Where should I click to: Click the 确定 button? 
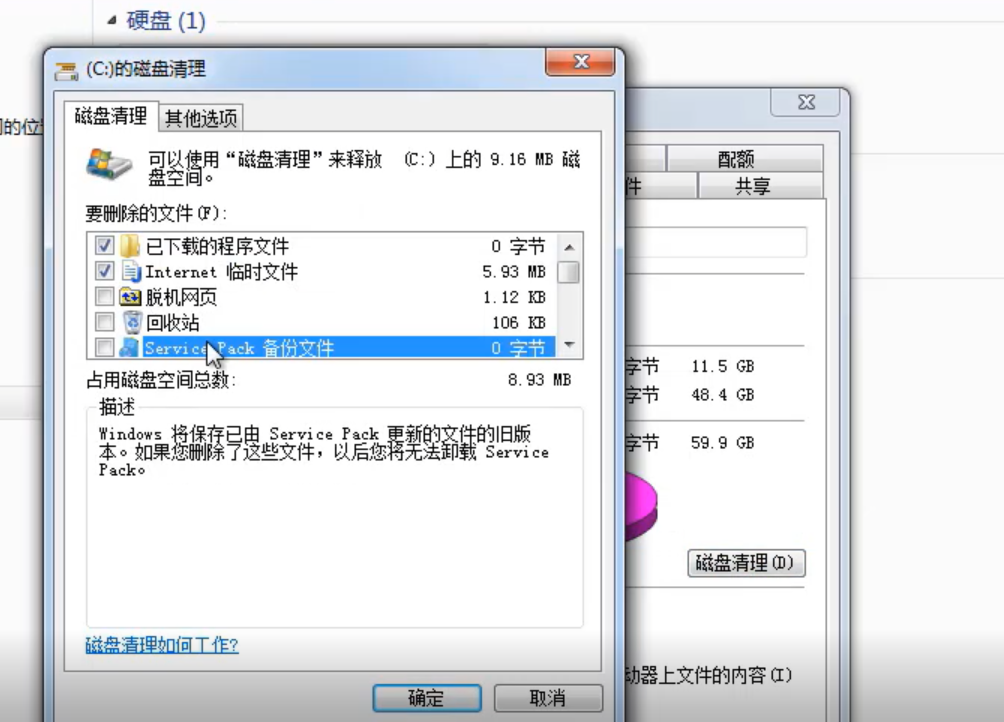coord(426,698)
